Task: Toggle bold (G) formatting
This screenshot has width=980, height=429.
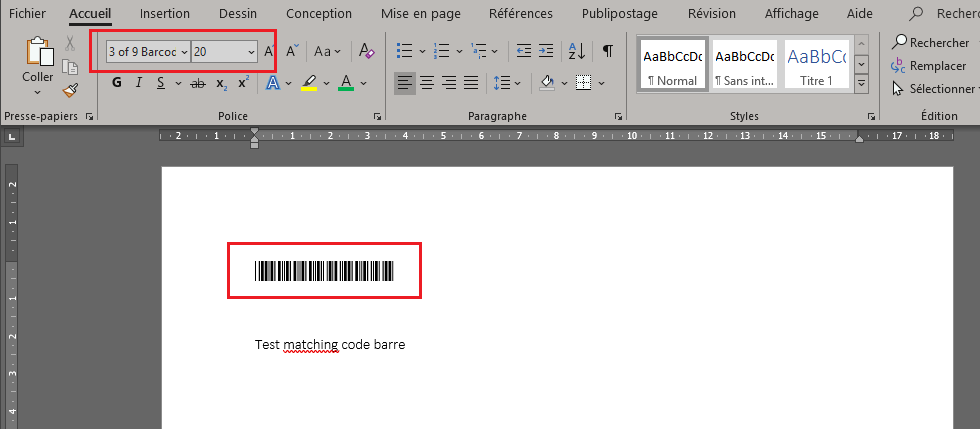Action: pyautogui.click(x=117, y=83)
